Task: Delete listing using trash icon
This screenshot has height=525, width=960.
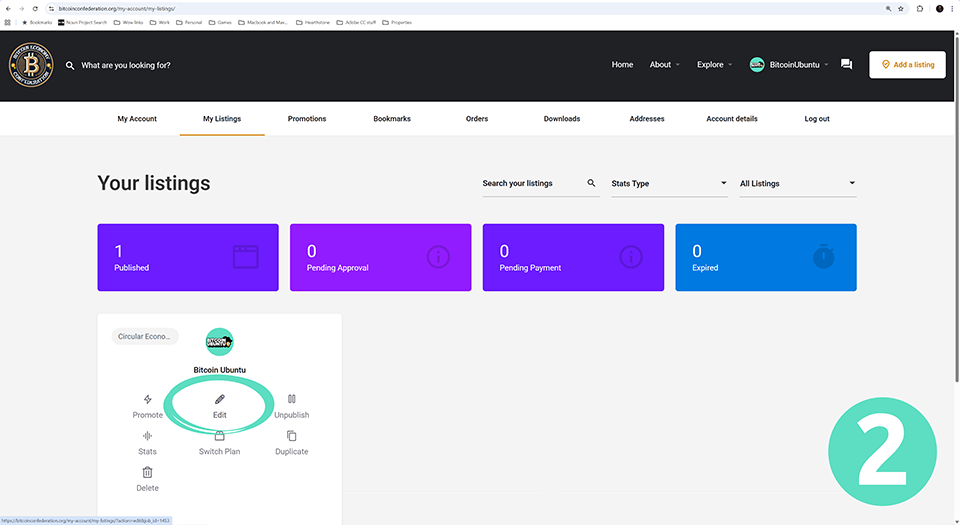Action: 148,472
